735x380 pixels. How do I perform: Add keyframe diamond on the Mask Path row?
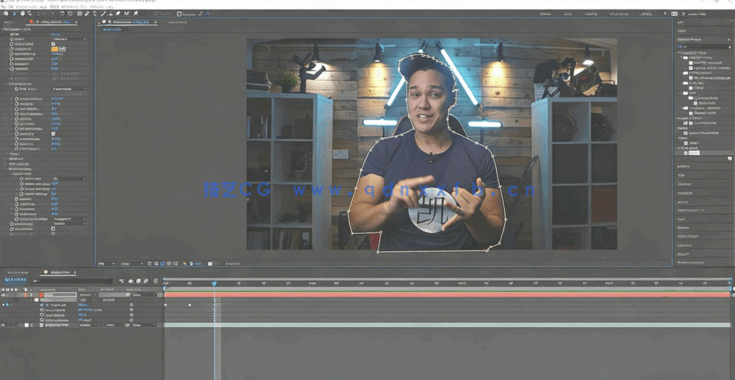pos(7,305)
